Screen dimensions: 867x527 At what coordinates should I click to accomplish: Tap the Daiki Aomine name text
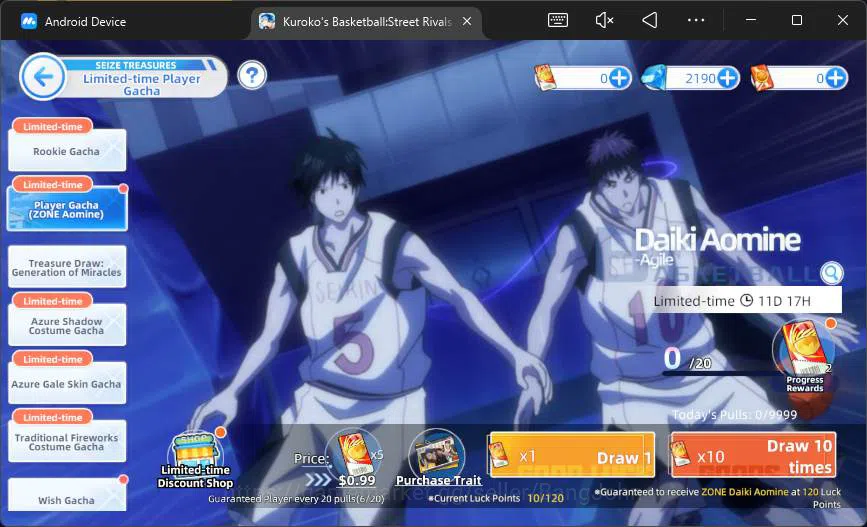pos(717,241)
